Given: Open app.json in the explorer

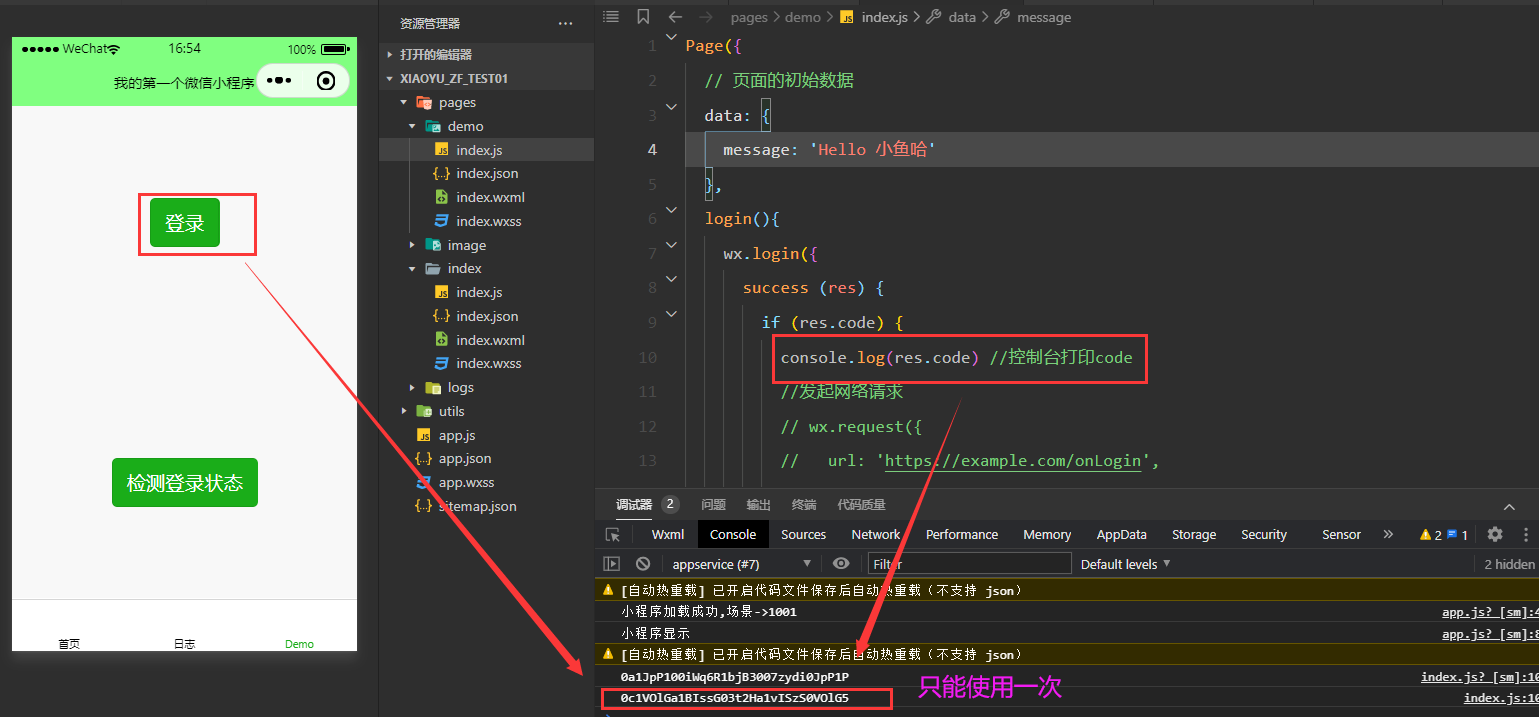Looking at the screenshot, I should (x=465, y=458).
